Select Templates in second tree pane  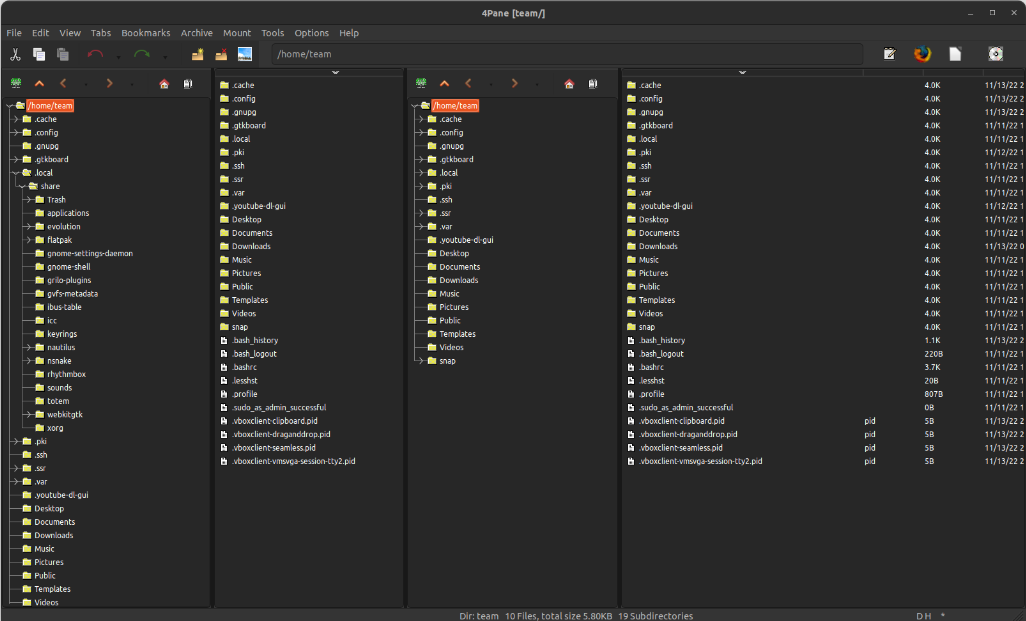click(x=457, y=334)
